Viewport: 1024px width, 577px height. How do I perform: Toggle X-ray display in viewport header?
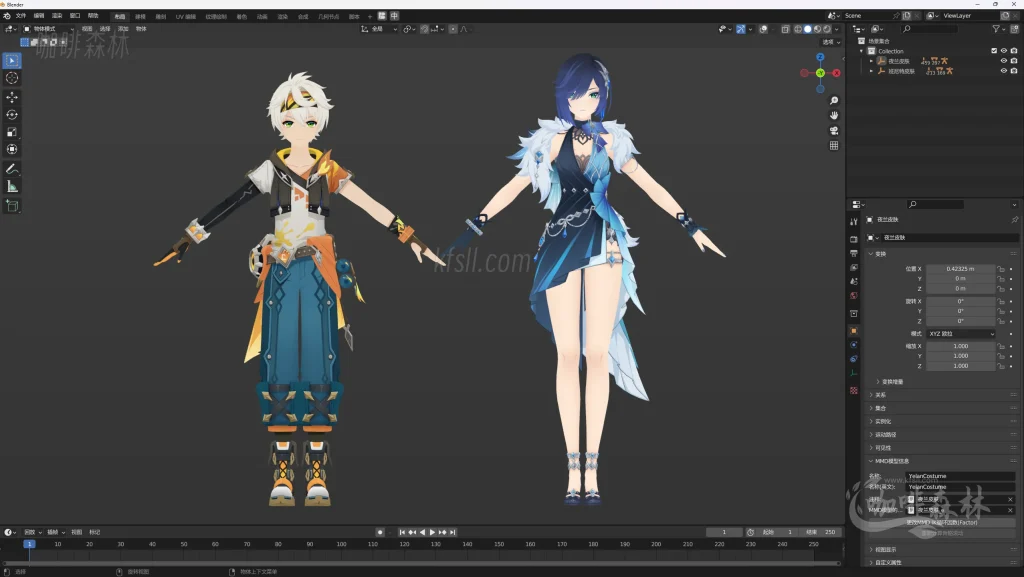coord(786,29)
